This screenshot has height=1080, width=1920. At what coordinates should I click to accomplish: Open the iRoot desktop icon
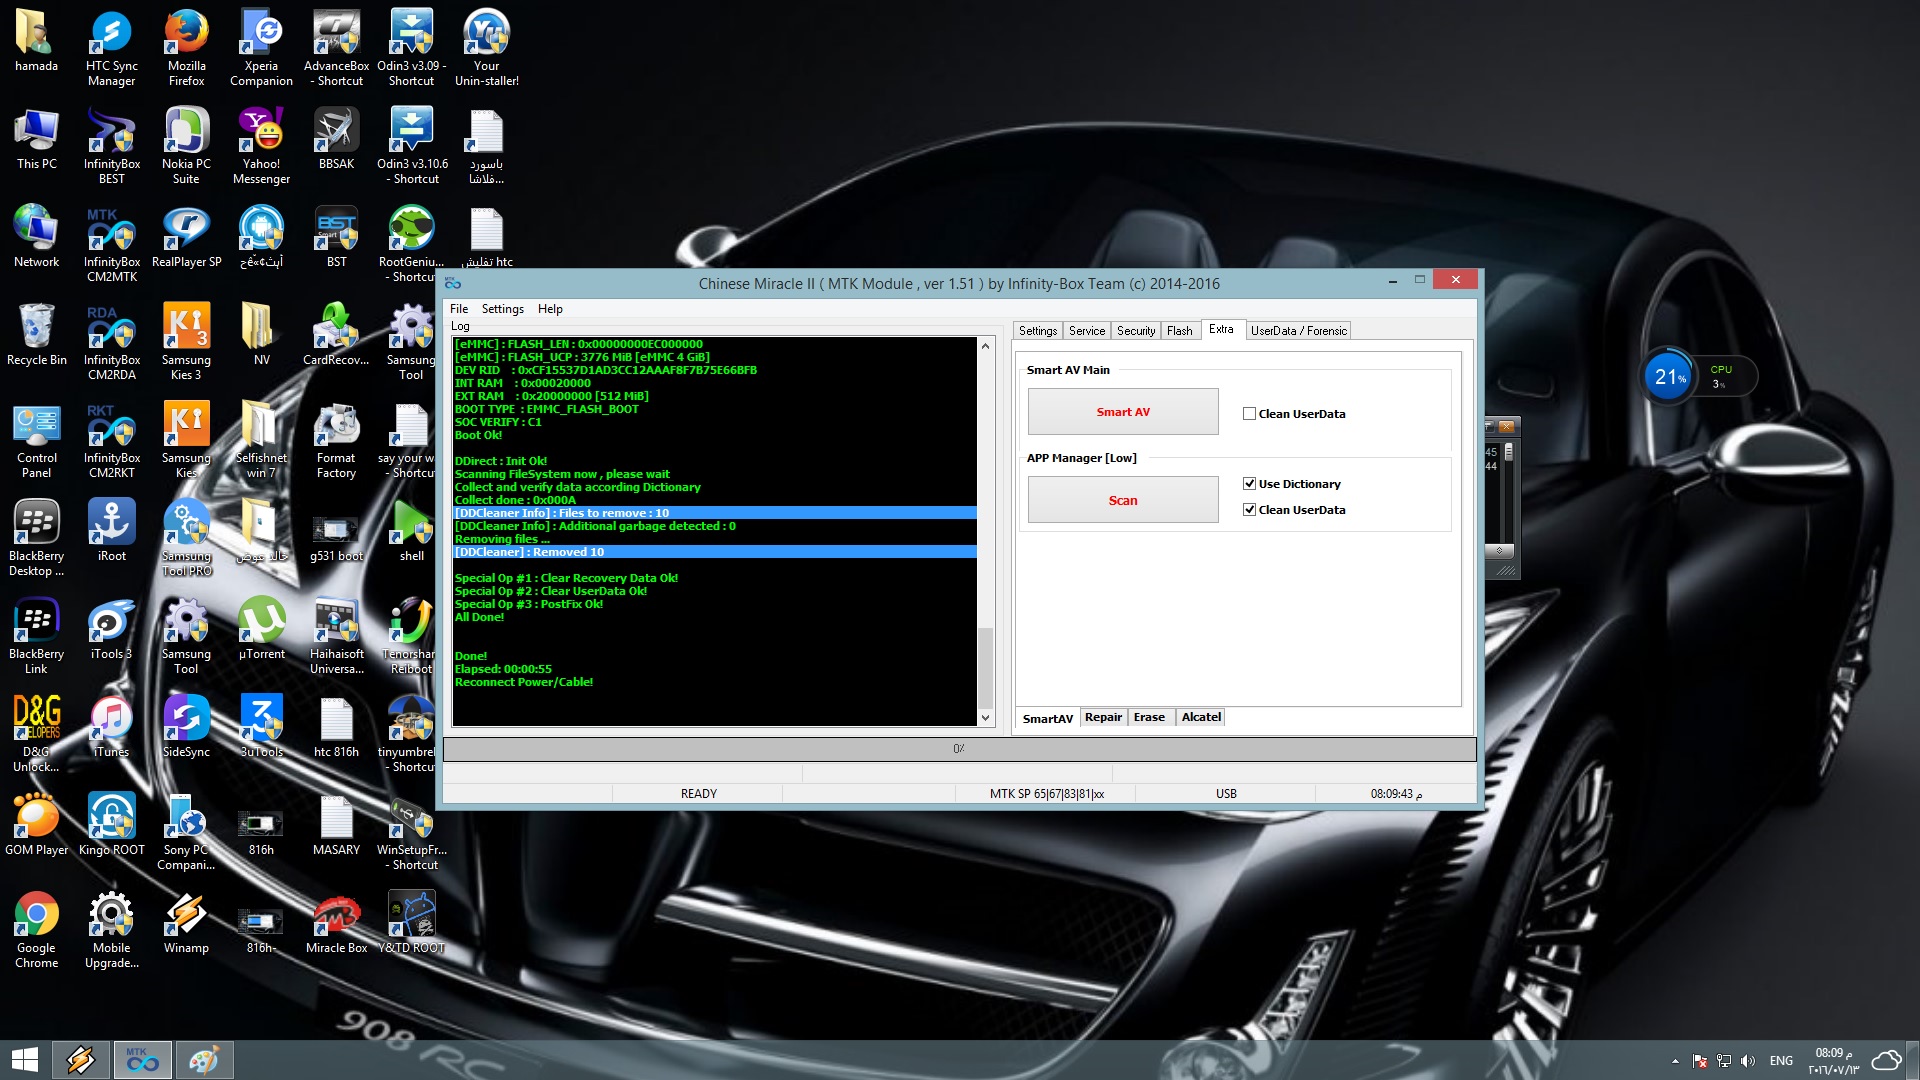[111, 530]
